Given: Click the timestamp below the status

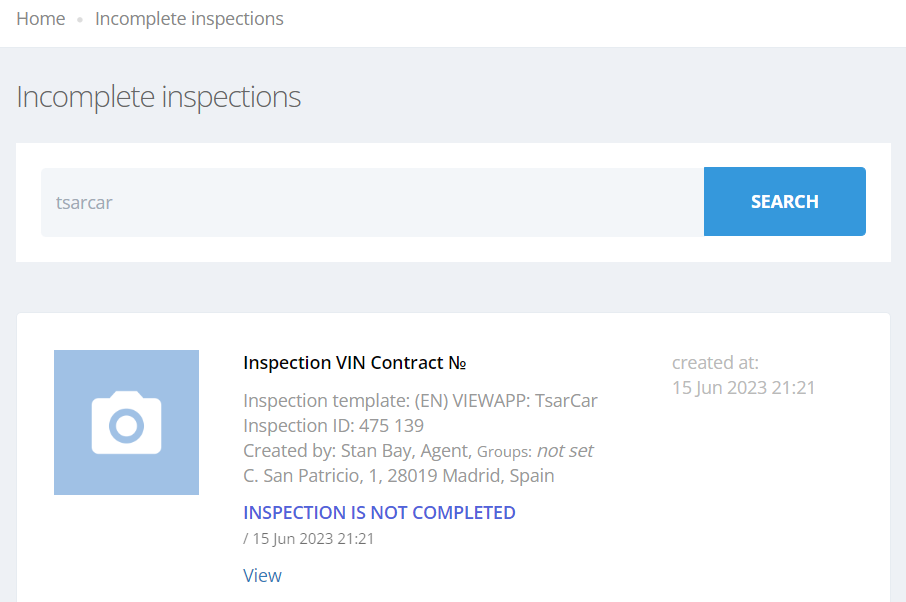Looking at the screenshot, I should pyautogui.click(x=309, y=538).
